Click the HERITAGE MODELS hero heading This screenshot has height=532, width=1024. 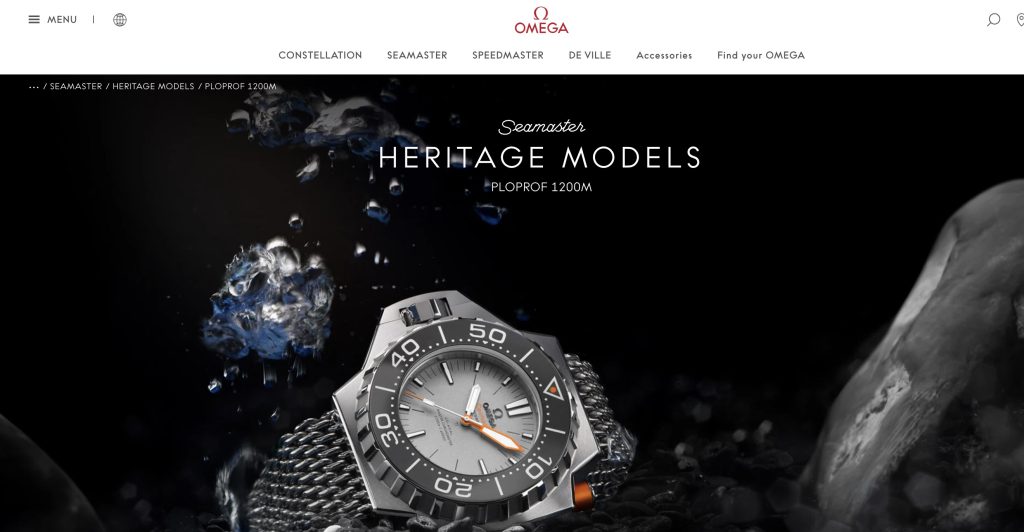[x=539, y=158]
